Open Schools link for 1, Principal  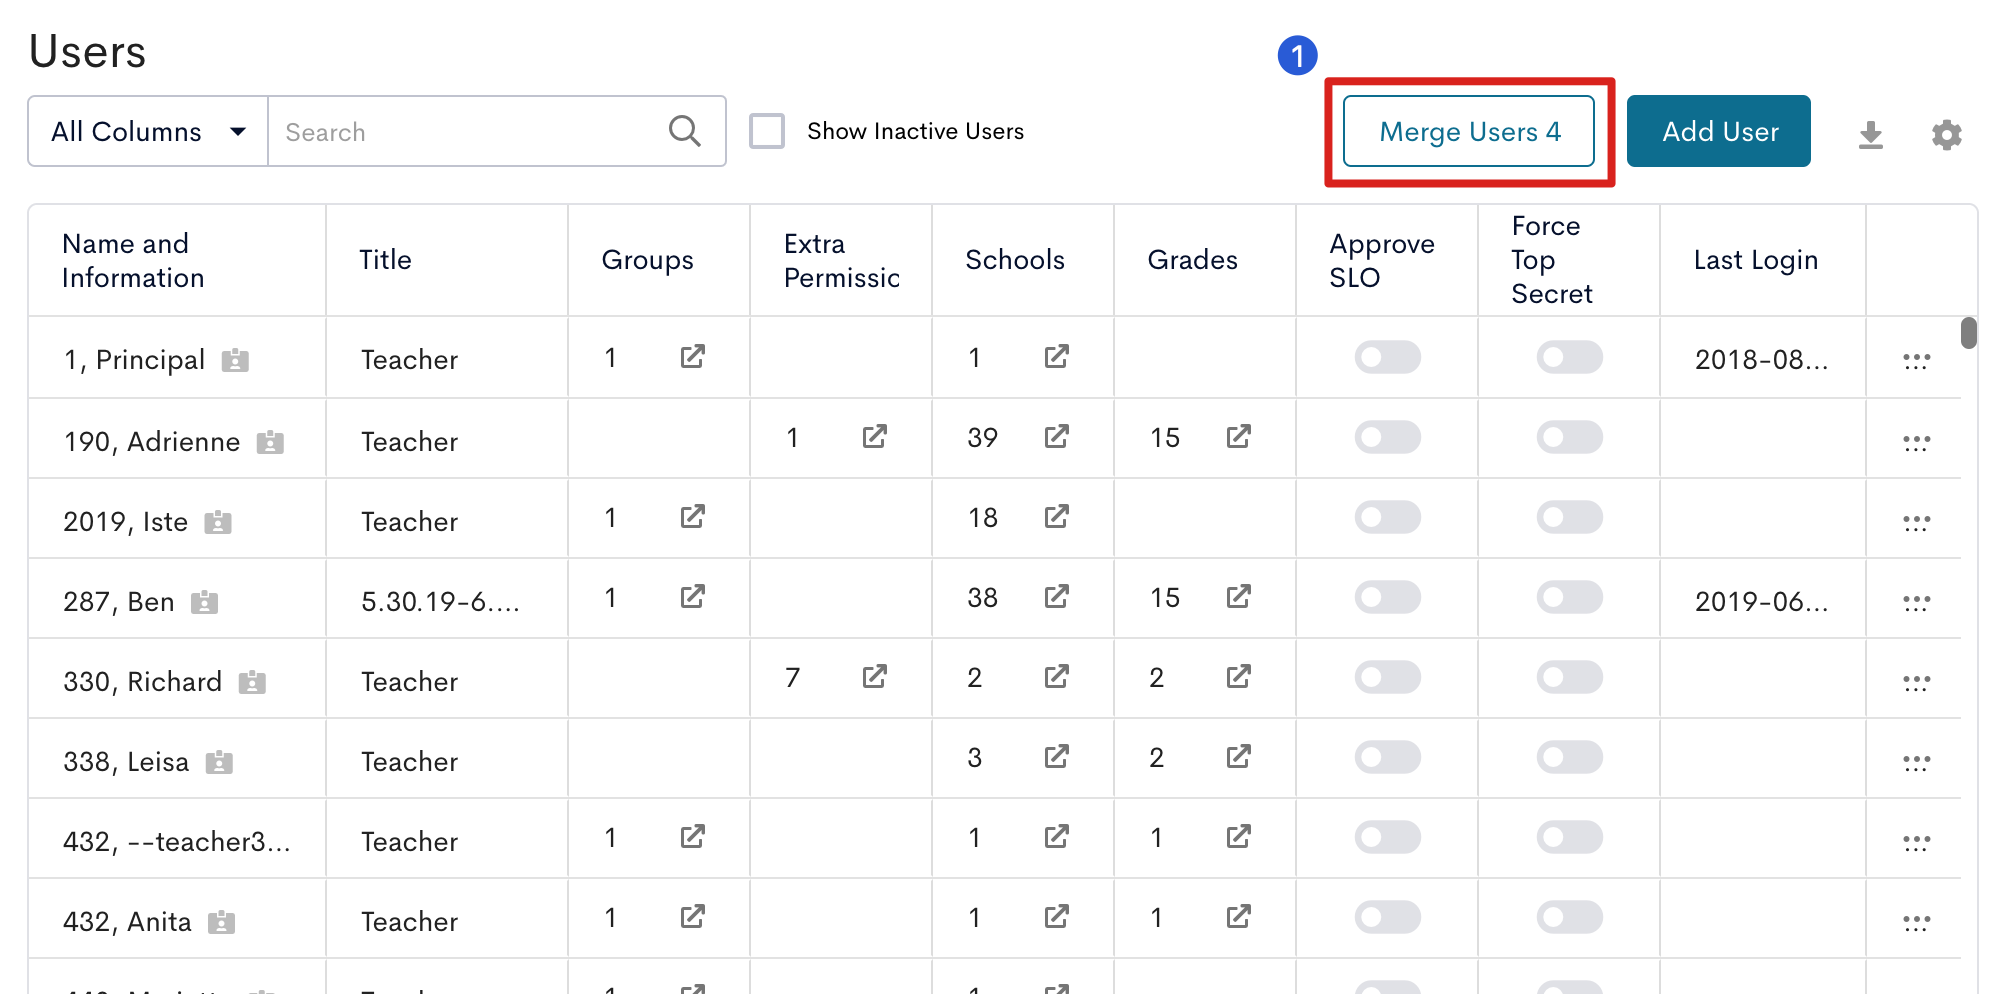(x=1057, y=357)
